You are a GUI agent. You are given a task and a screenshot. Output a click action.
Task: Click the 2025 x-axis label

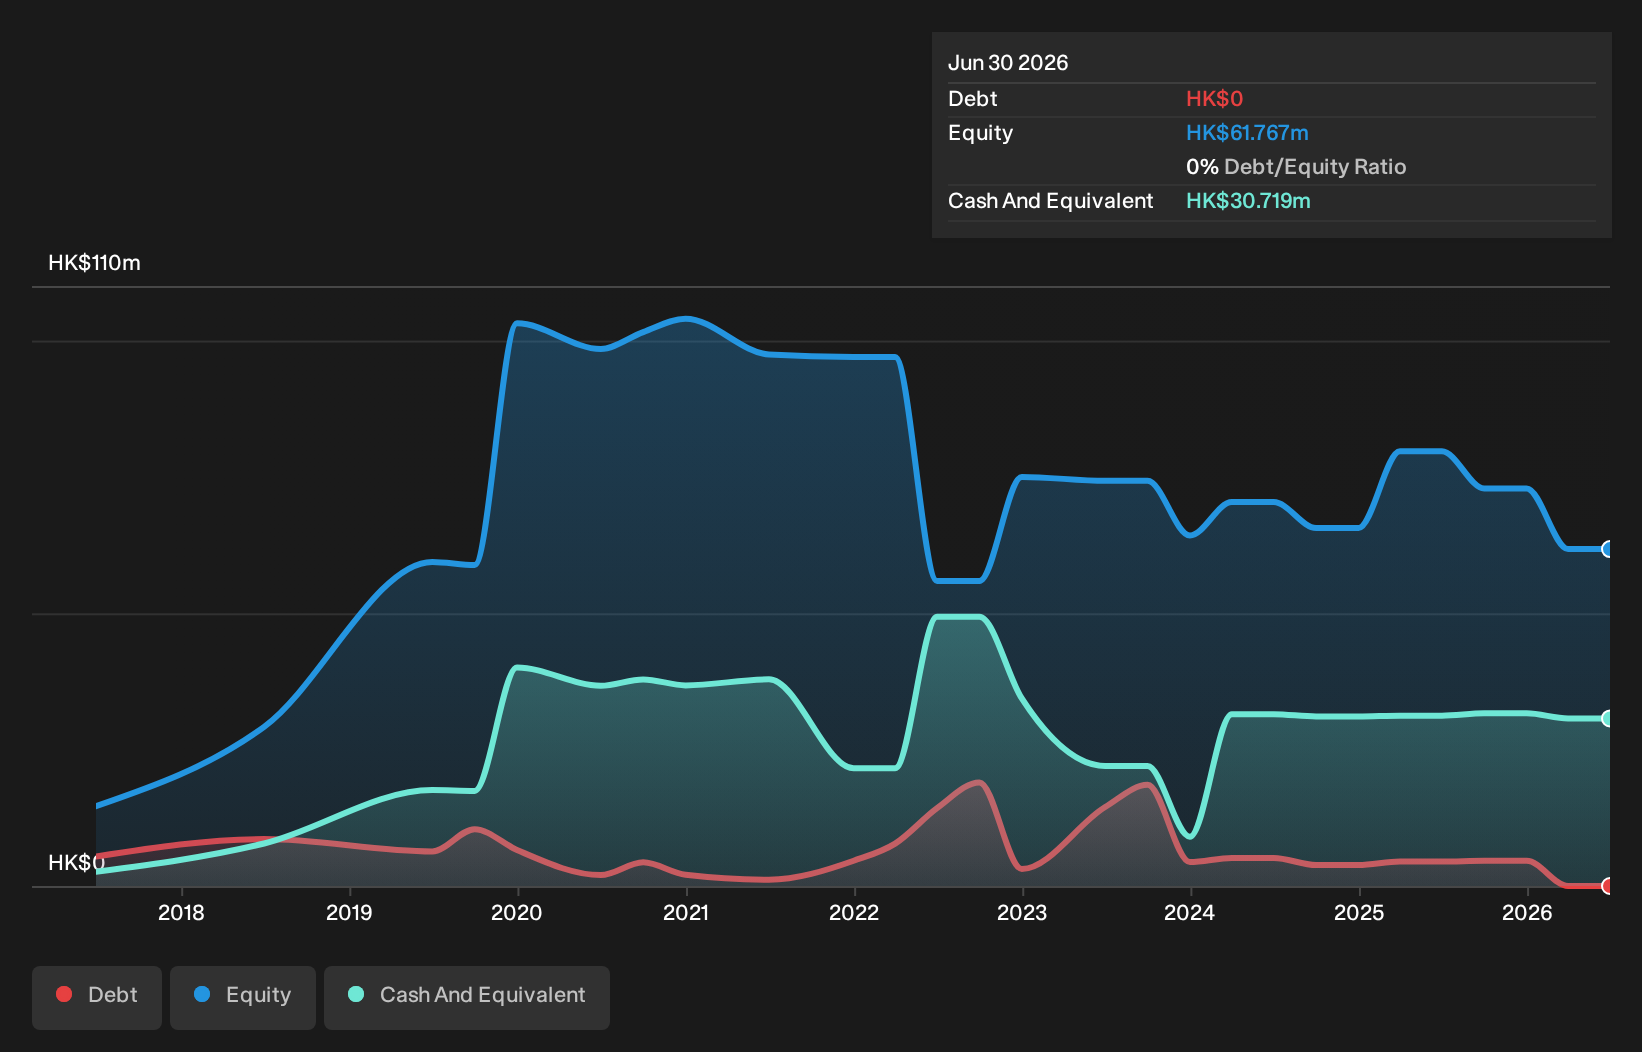point(1359,912)
